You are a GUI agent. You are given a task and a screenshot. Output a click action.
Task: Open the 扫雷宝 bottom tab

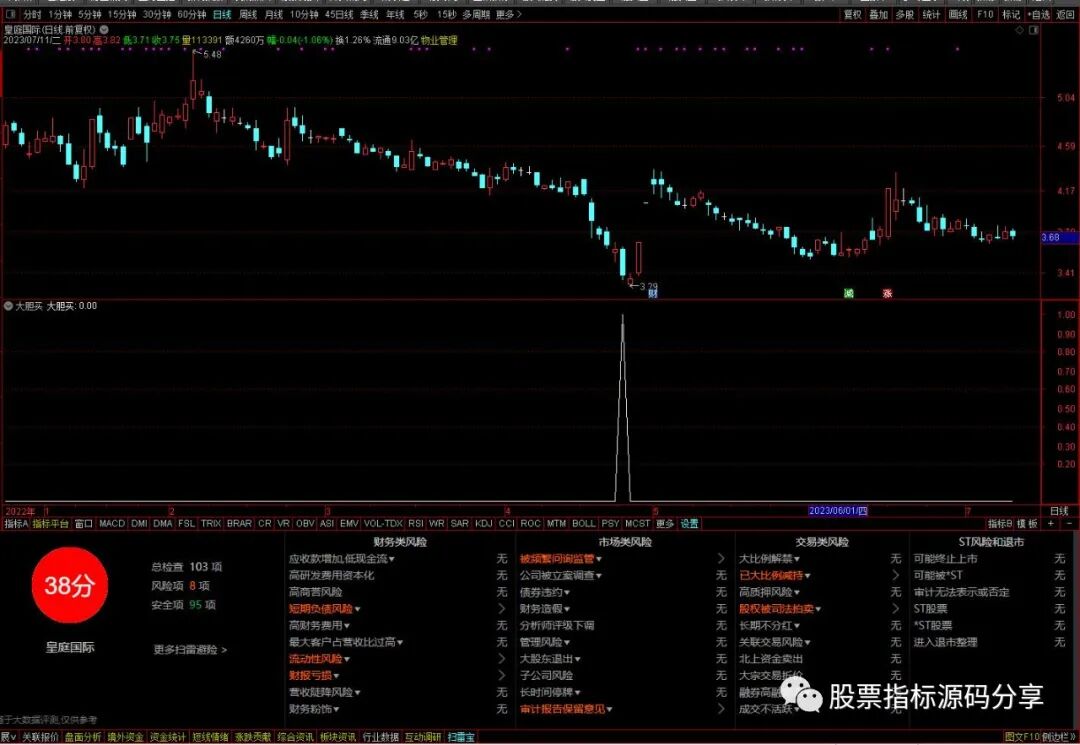[x=461, y=737]
